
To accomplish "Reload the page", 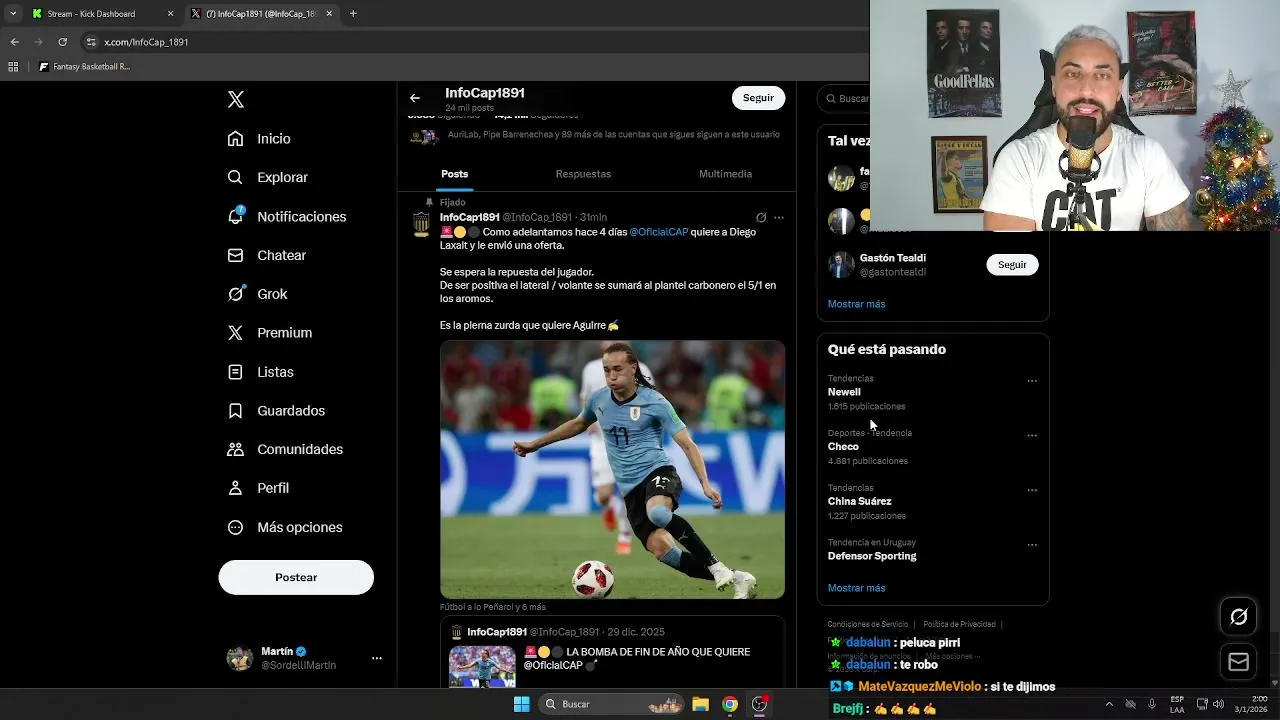I will (x=63, y=42).
